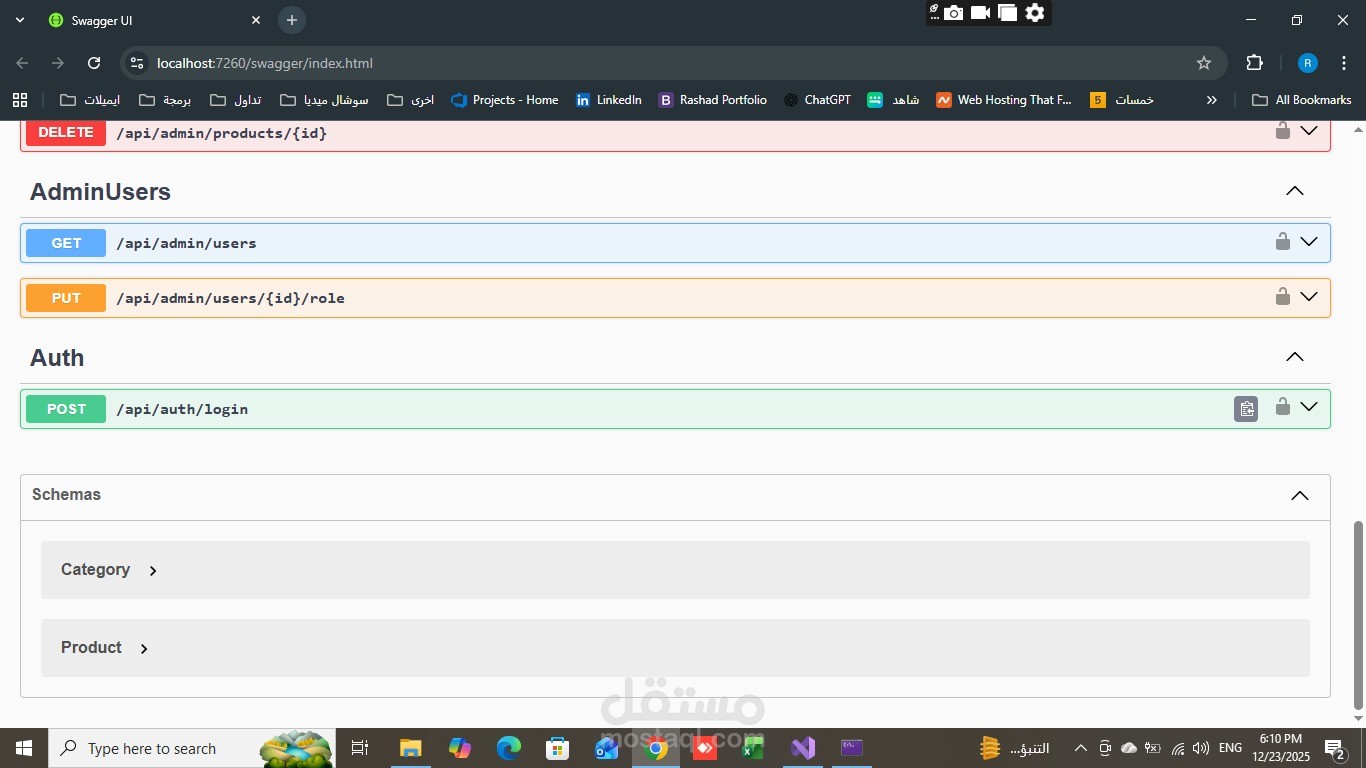The width and height of the screenshot is (1366, 768).
Task: Expand the POST /api/auth/login chevron
Action: click(x=1309, y=407)
